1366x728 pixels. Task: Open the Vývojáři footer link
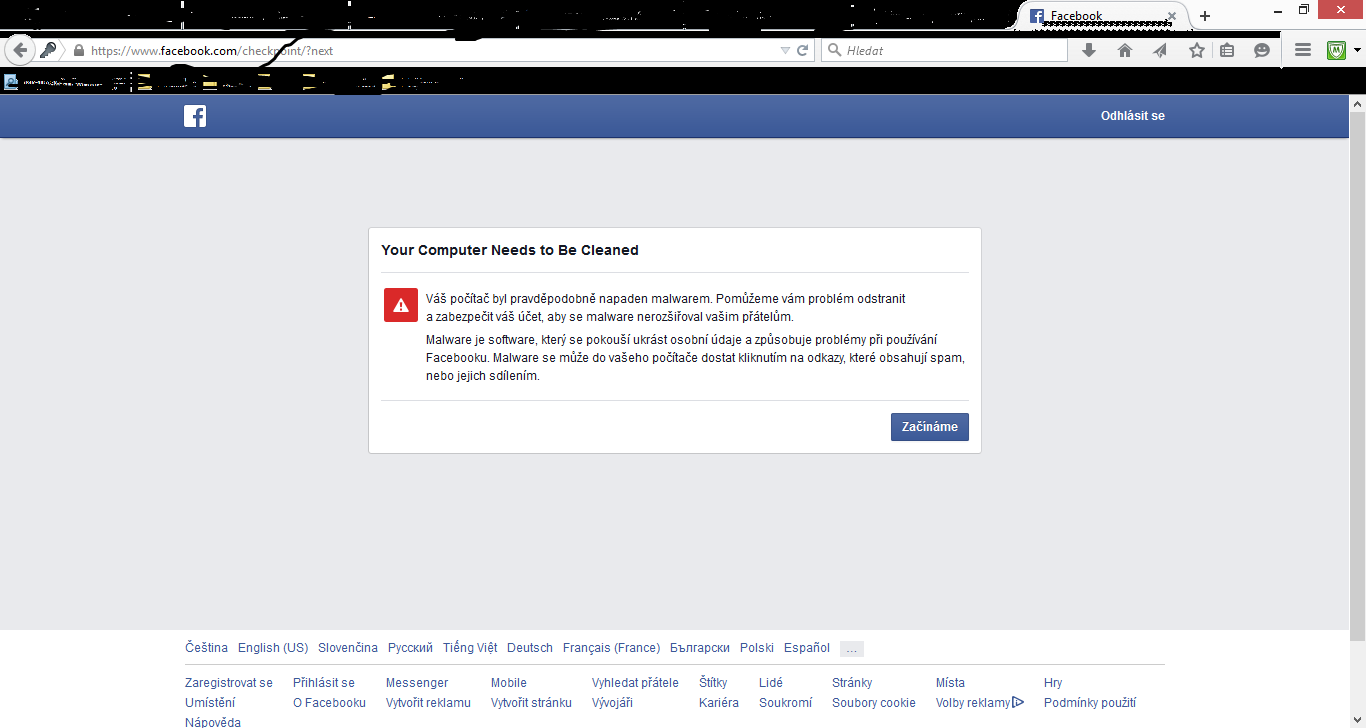click(612, 703)
